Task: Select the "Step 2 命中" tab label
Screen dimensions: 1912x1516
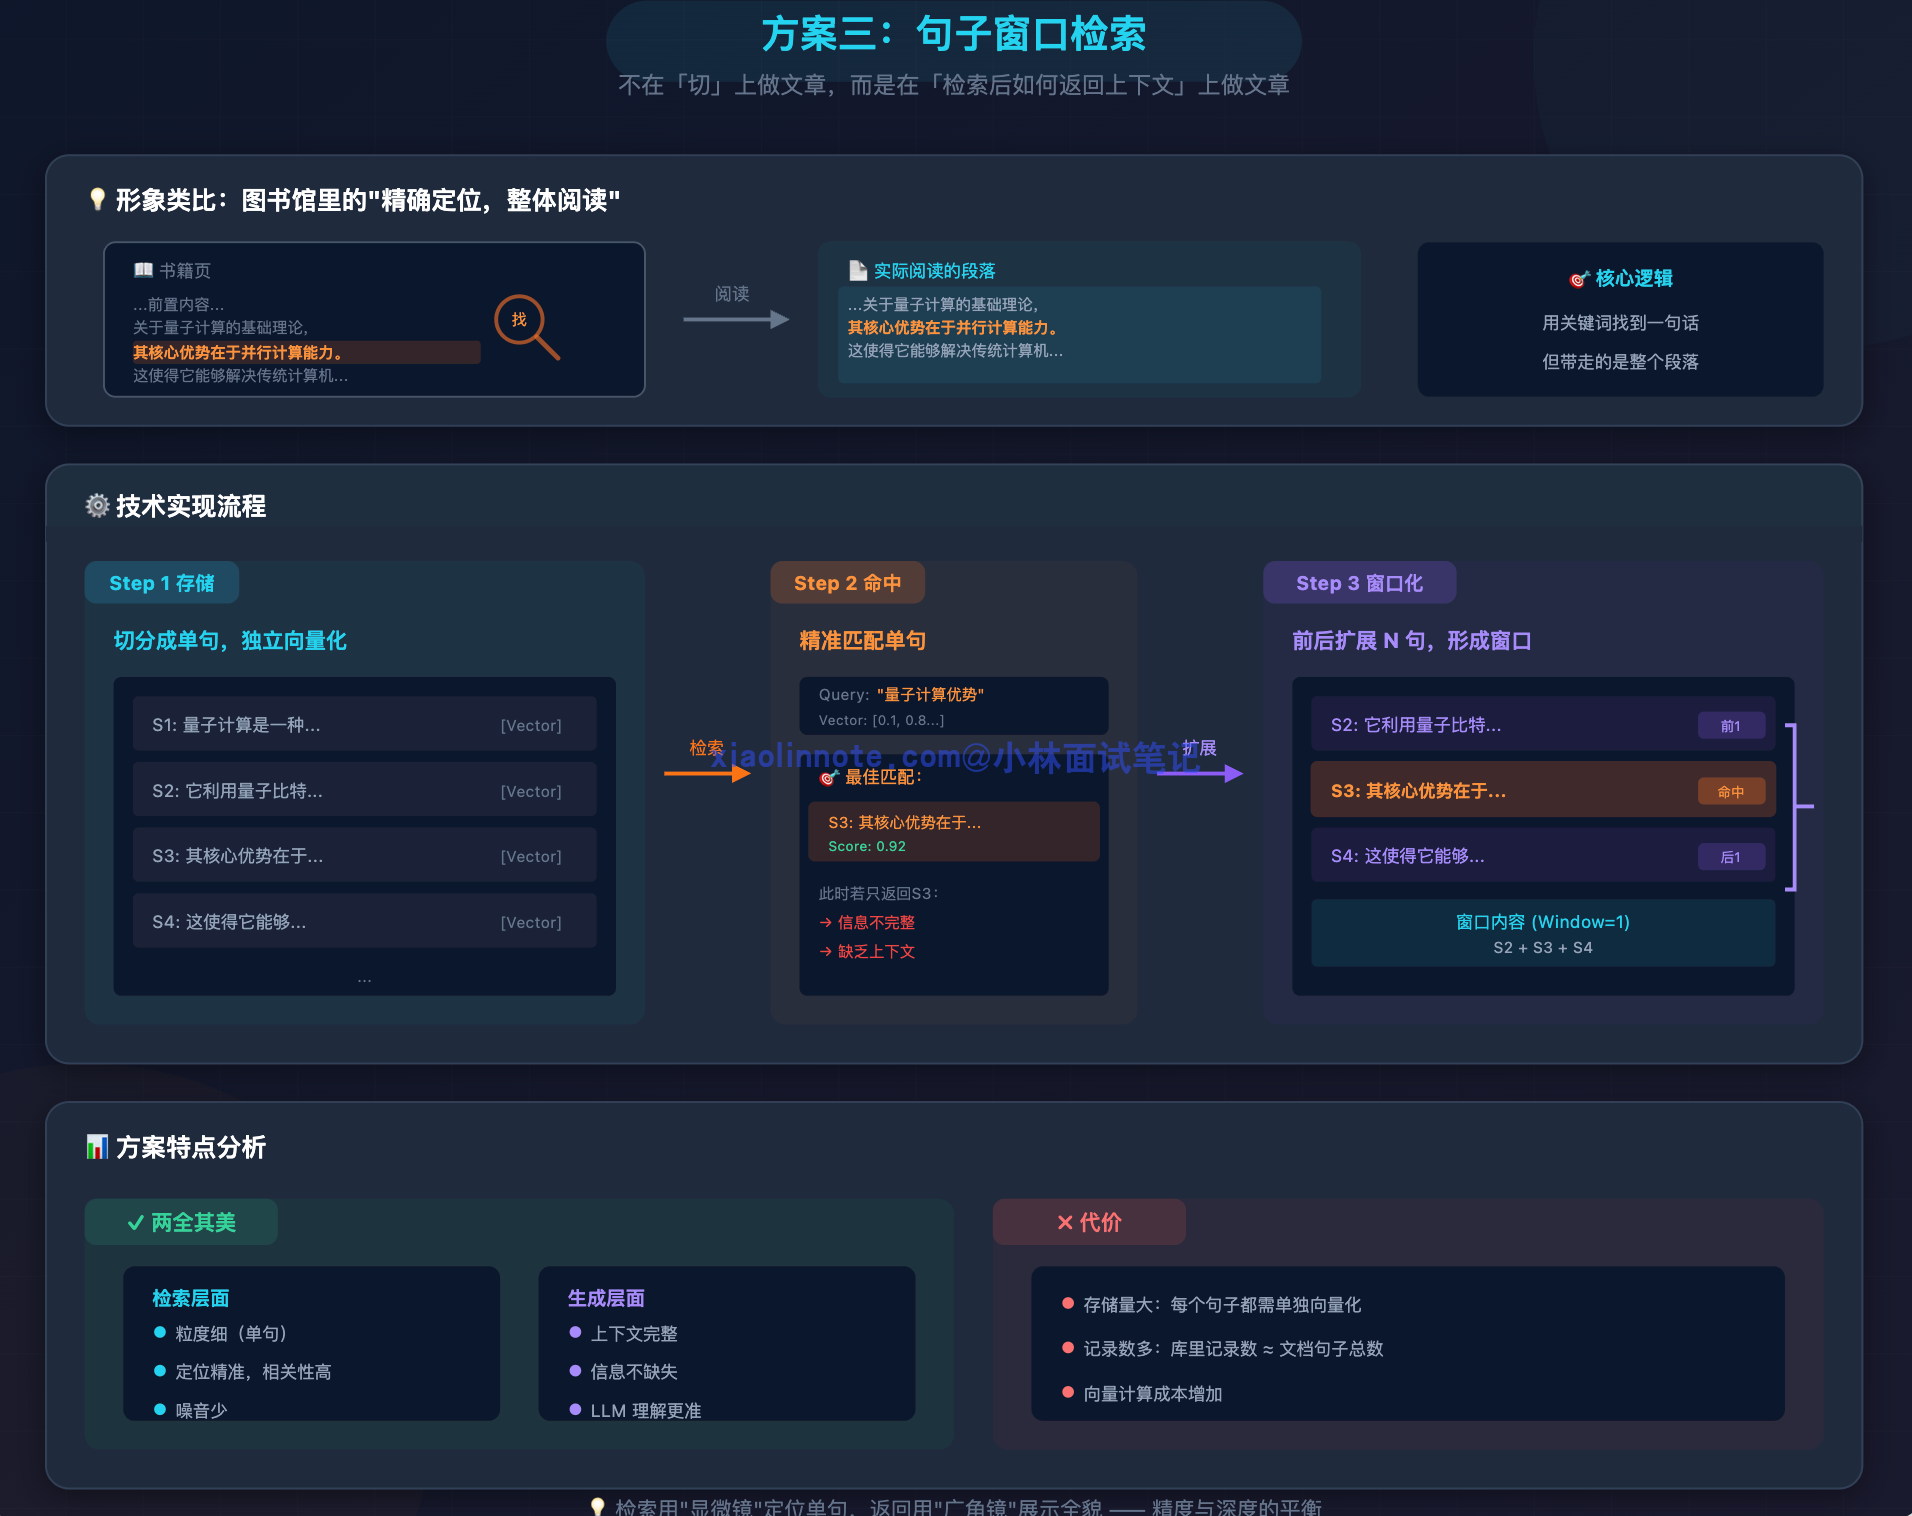Action: click(x=847, y=583)
